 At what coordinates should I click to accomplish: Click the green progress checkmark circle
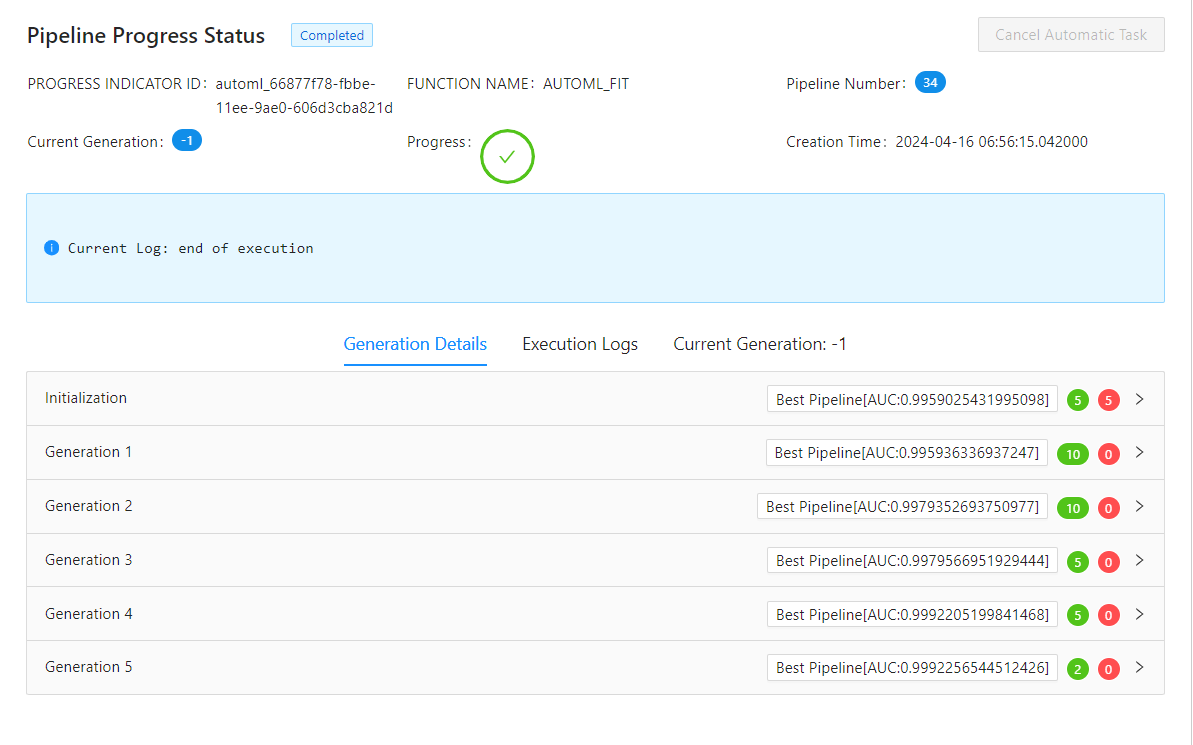[507, 157]
